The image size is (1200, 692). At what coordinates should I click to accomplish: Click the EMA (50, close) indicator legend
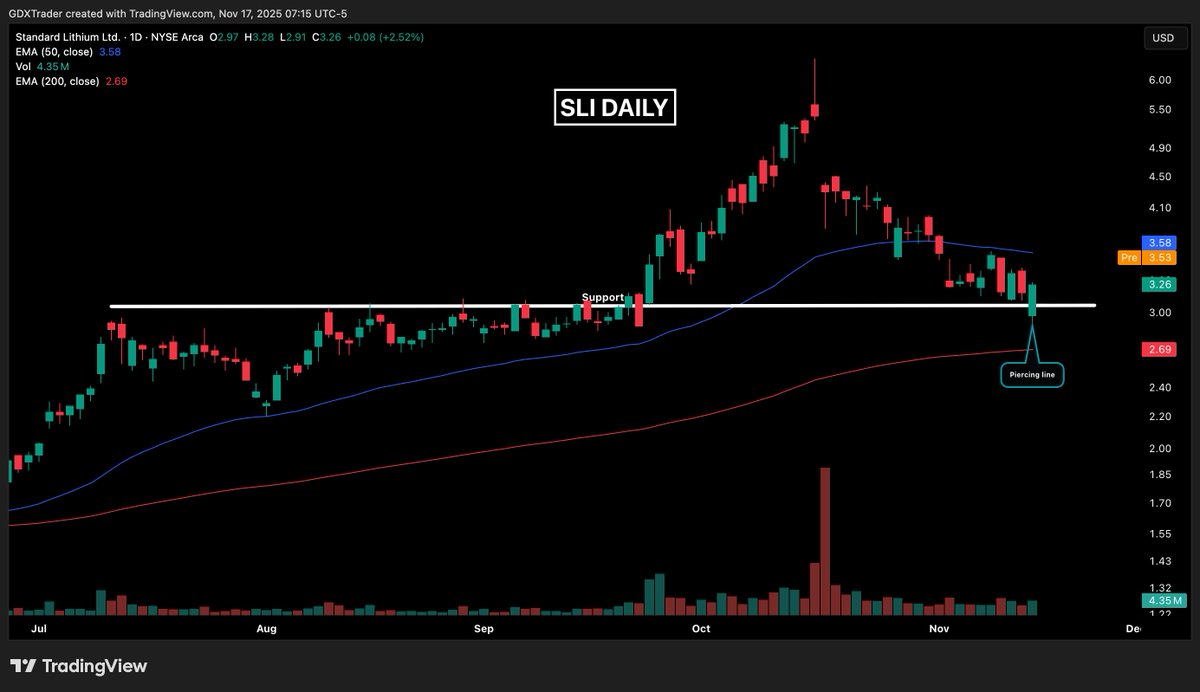click(53, 51)
